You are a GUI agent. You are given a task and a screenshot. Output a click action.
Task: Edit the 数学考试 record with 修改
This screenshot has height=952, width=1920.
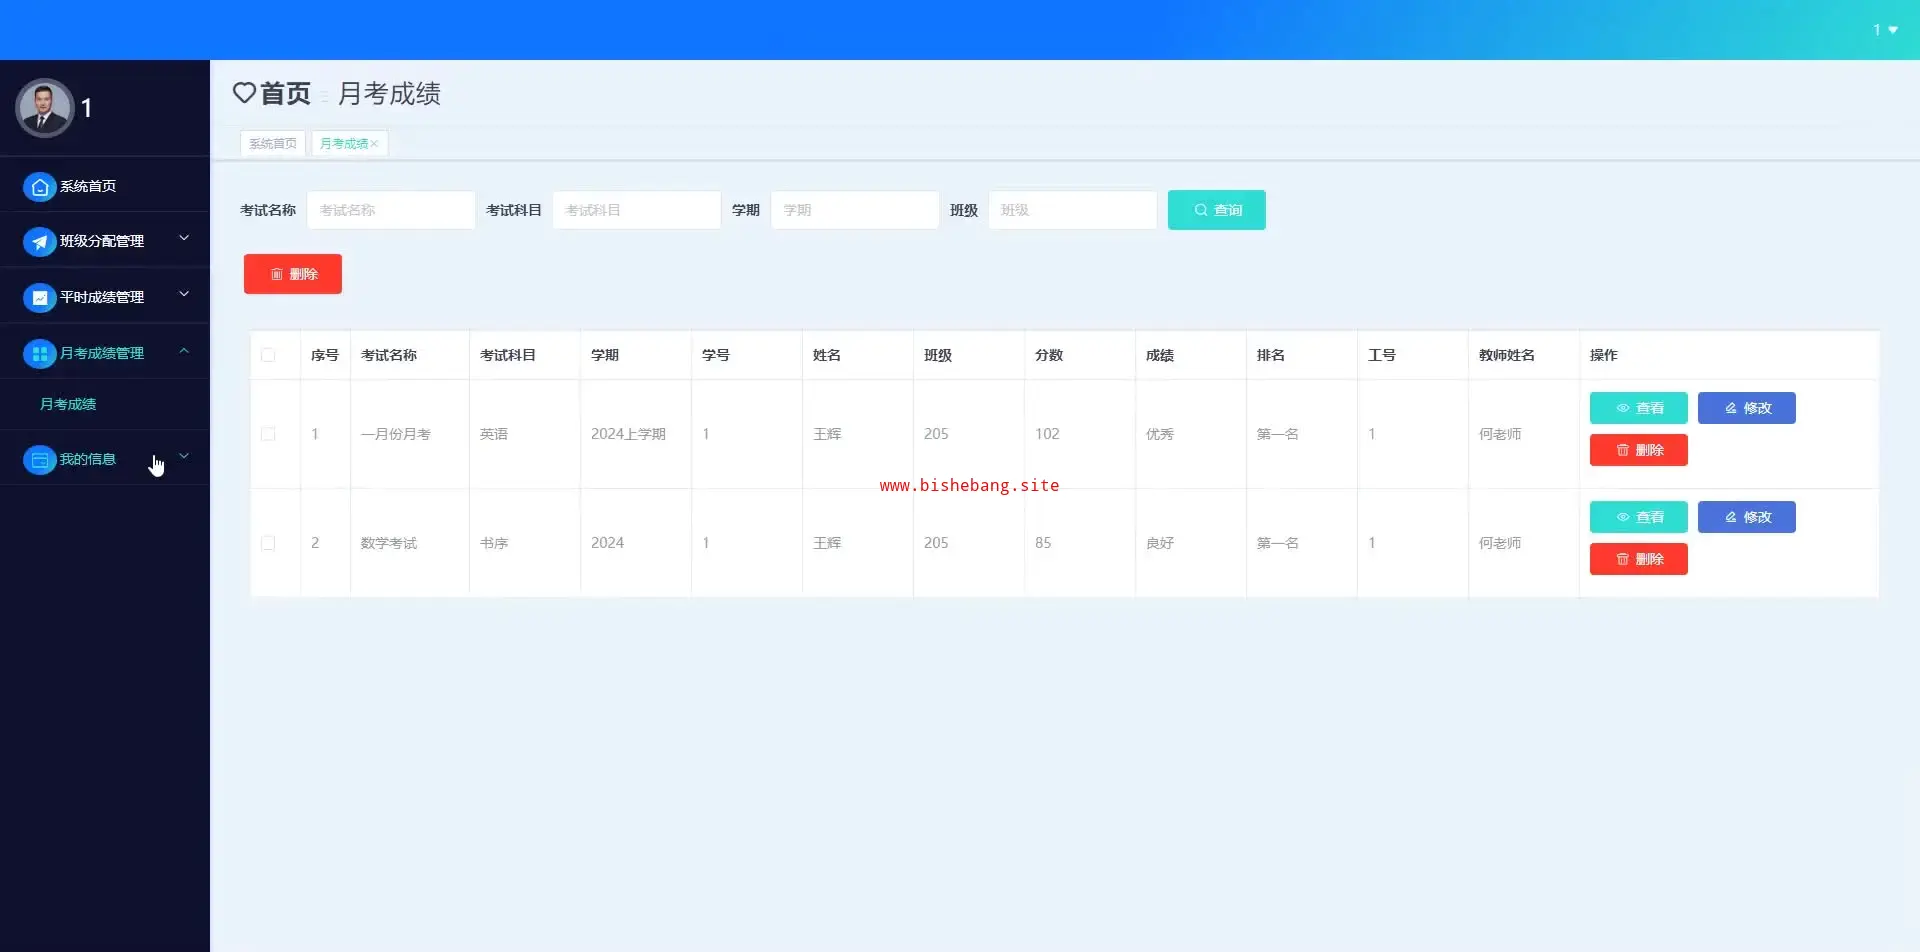click(x=1747, y=517)
